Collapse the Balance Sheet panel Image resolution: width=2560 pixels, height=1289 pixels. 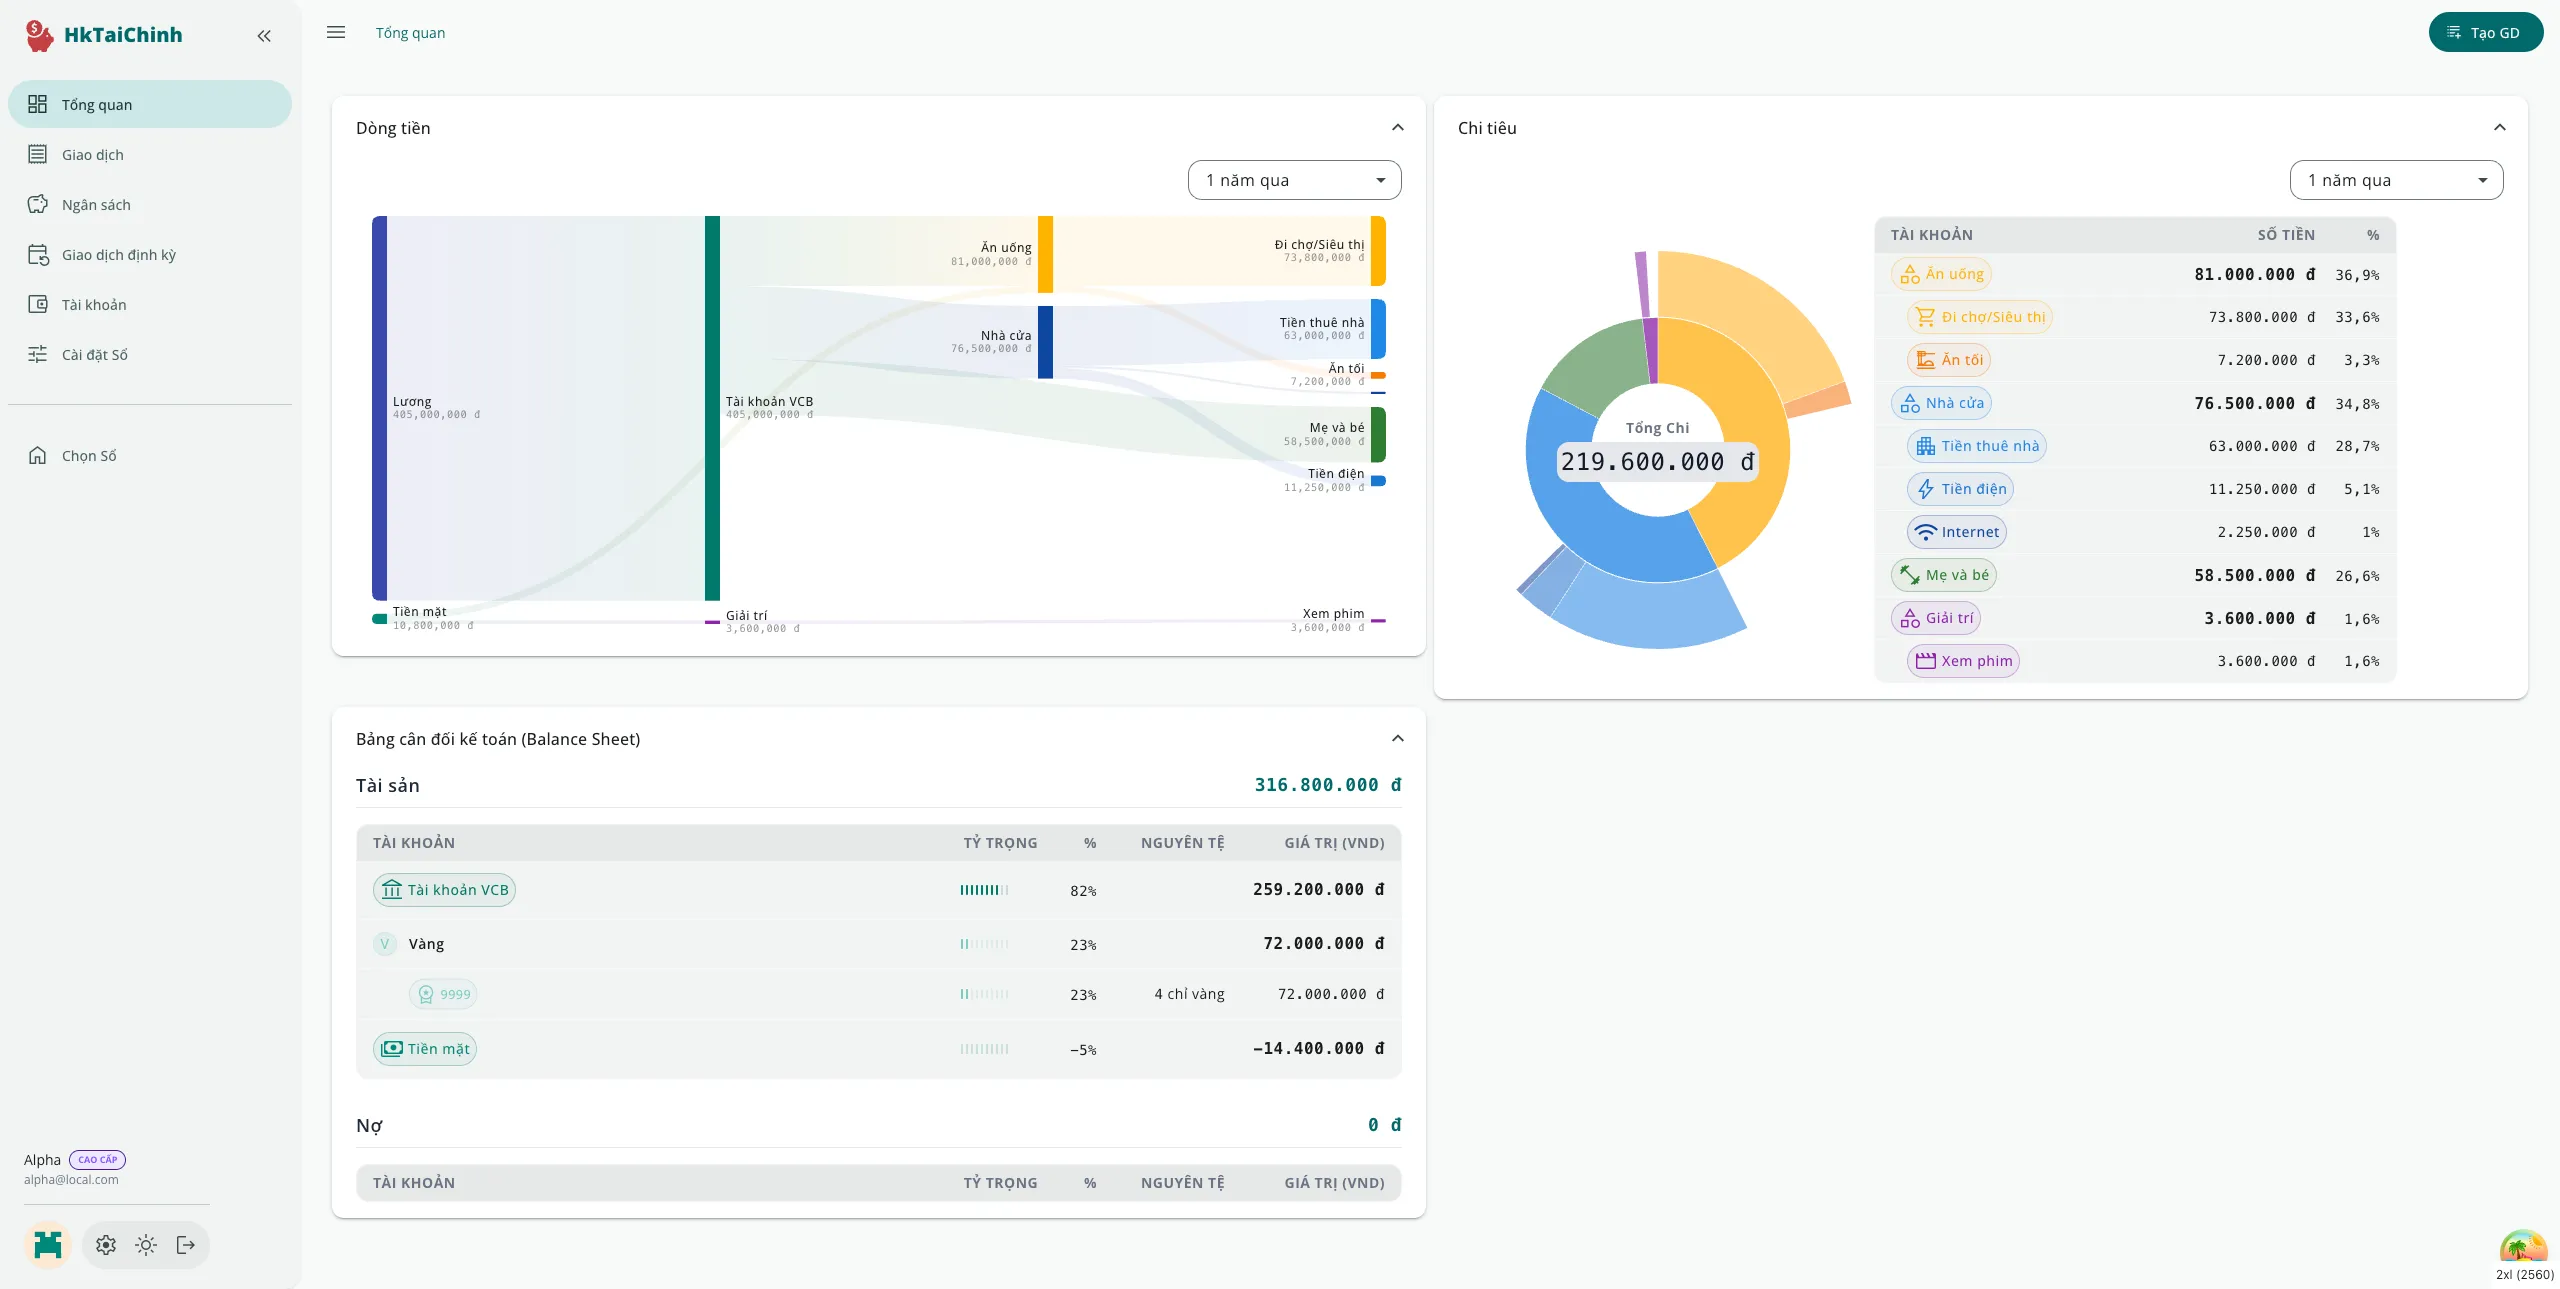tap(1398, 739)
